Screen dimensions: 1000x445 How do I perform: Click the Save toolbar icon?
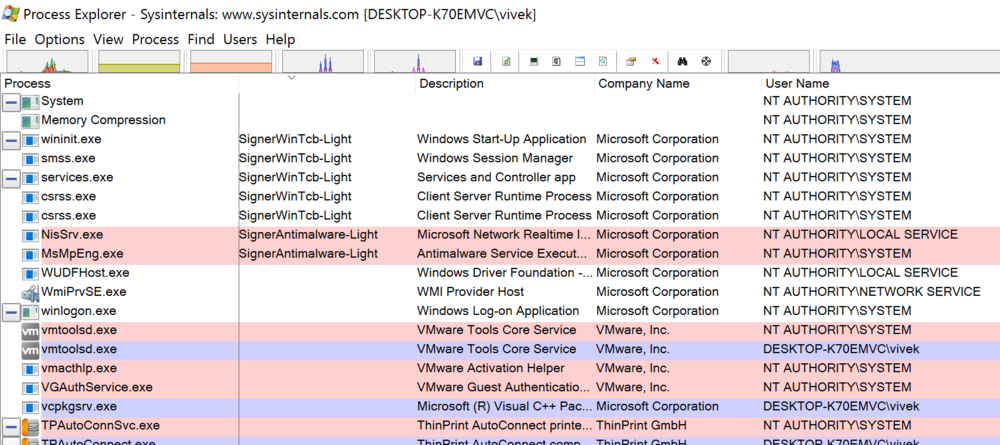[x=478, y=61]
